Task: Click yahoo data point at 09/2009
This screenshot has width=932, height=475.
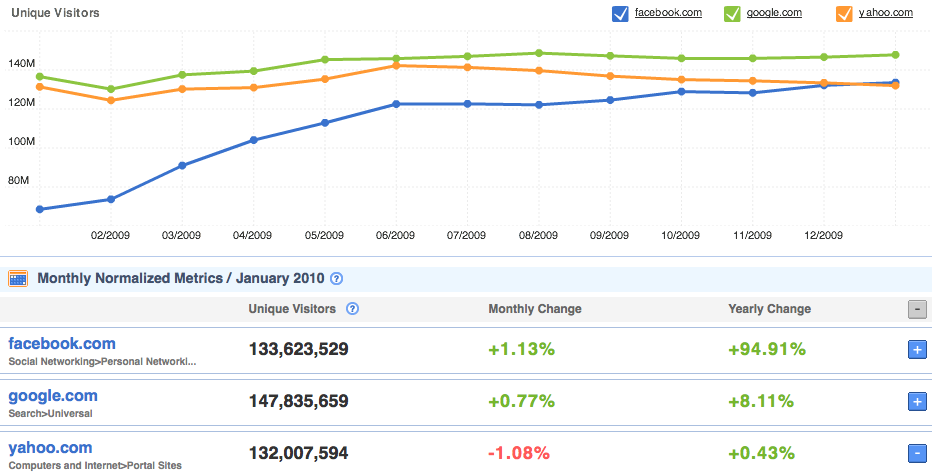Action: click(x=610, y=76)
